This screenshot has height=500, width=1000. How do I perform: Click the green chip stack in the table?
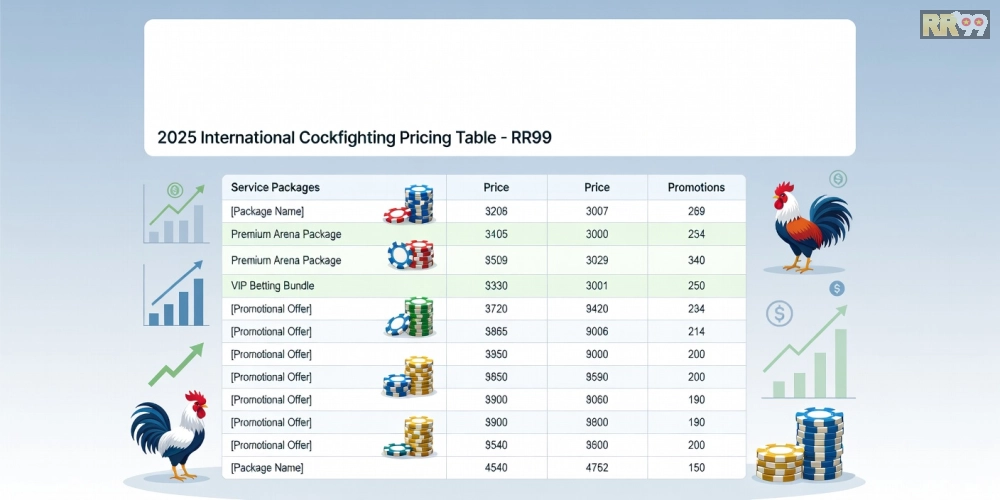coord(409,317)
